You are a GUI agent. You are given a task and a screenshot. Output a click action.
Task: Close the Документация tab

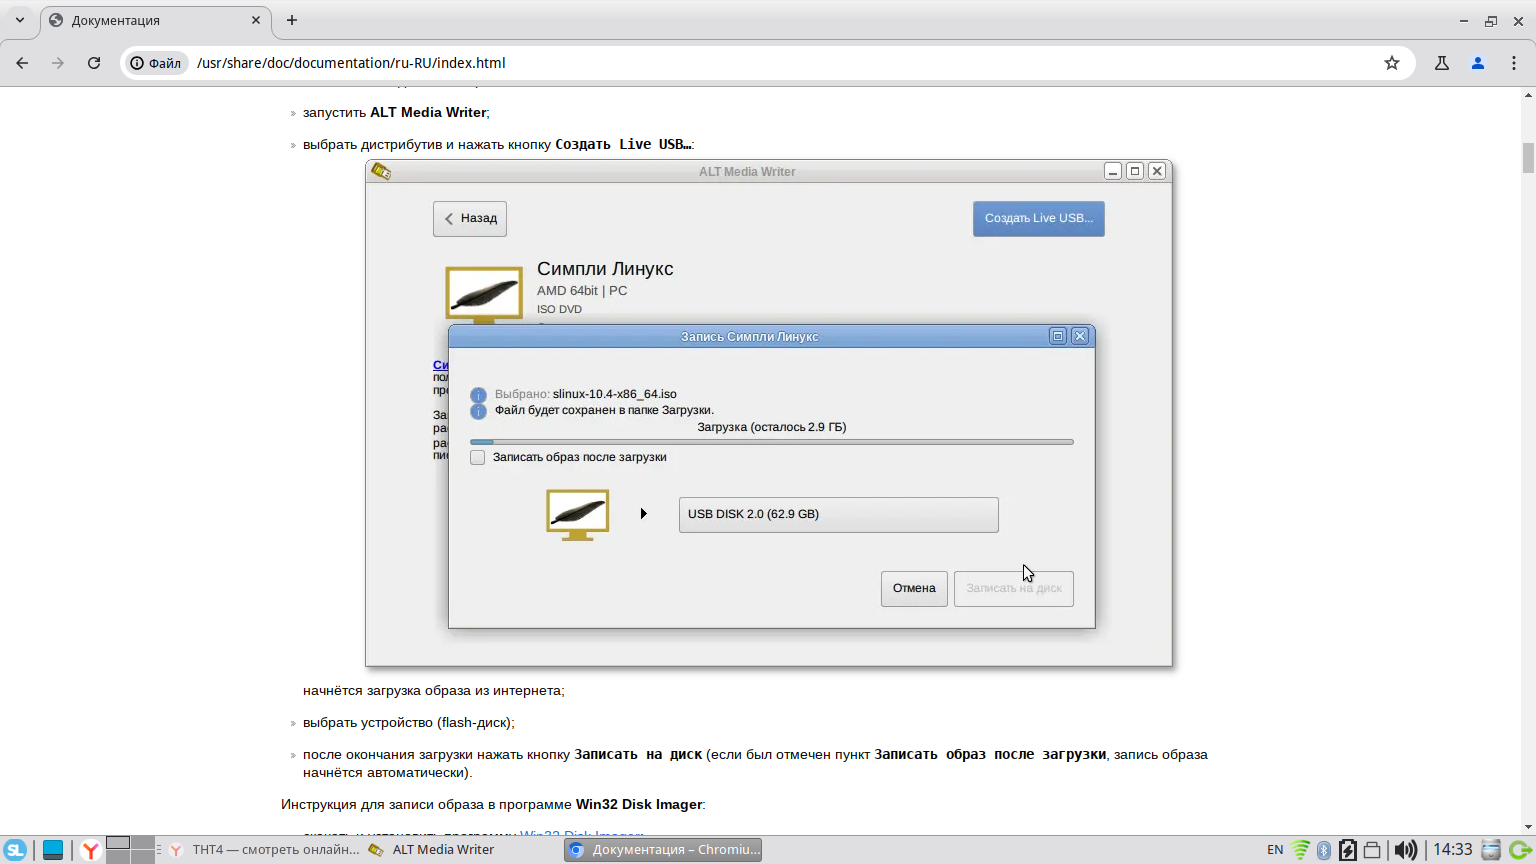[x=256, y=20]
